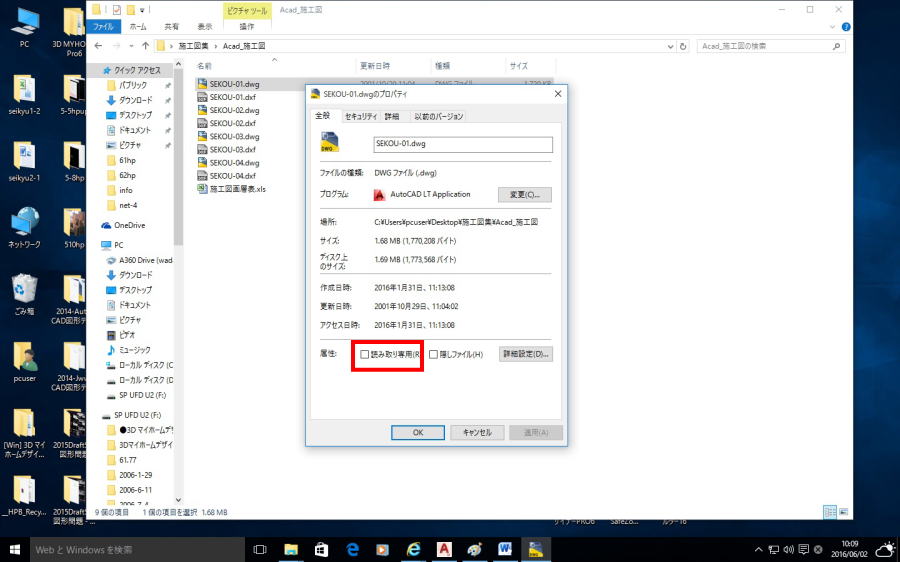Select SEKOU-04.dwg file icon
The image size is (900, 562).
pos(202,163)
